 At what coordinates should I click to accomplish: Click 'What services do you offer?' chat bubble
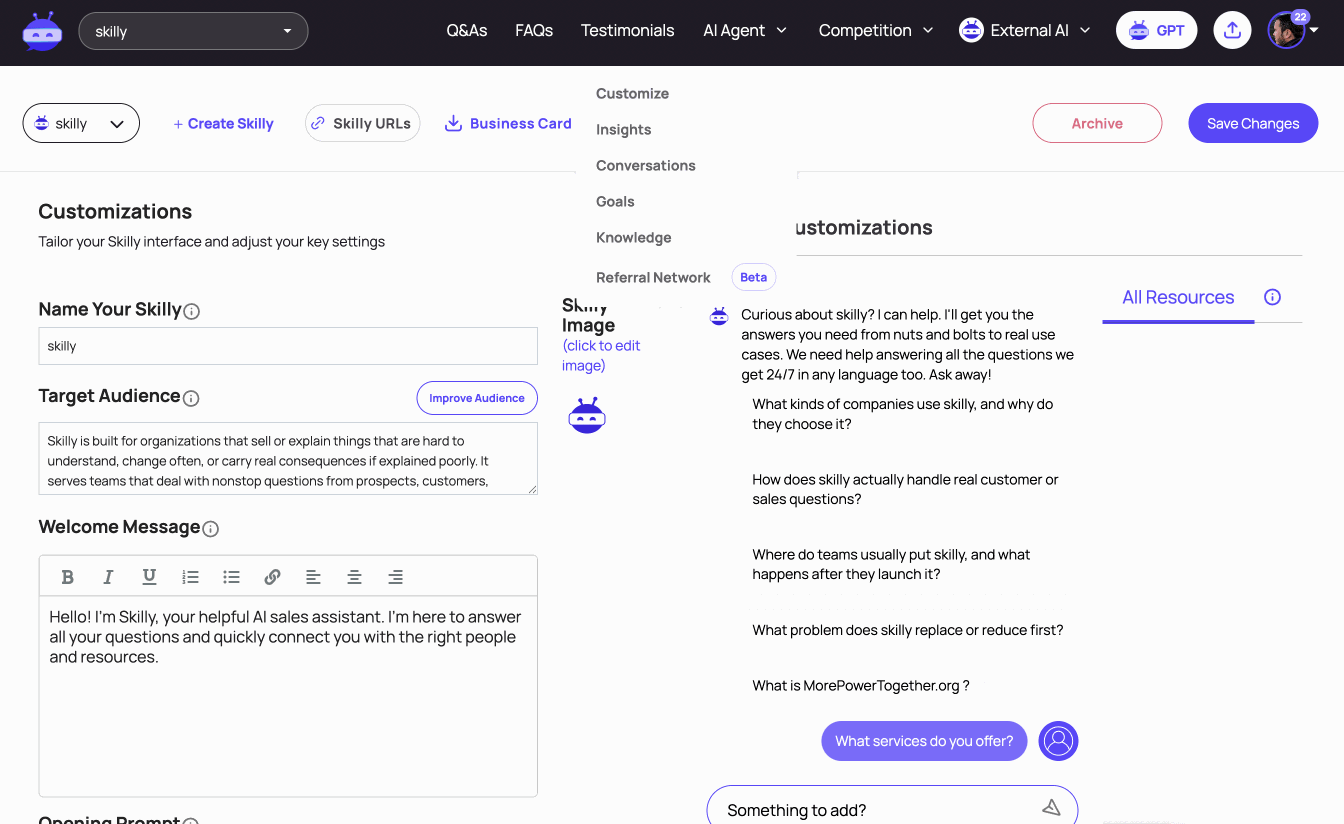point(924,741)
